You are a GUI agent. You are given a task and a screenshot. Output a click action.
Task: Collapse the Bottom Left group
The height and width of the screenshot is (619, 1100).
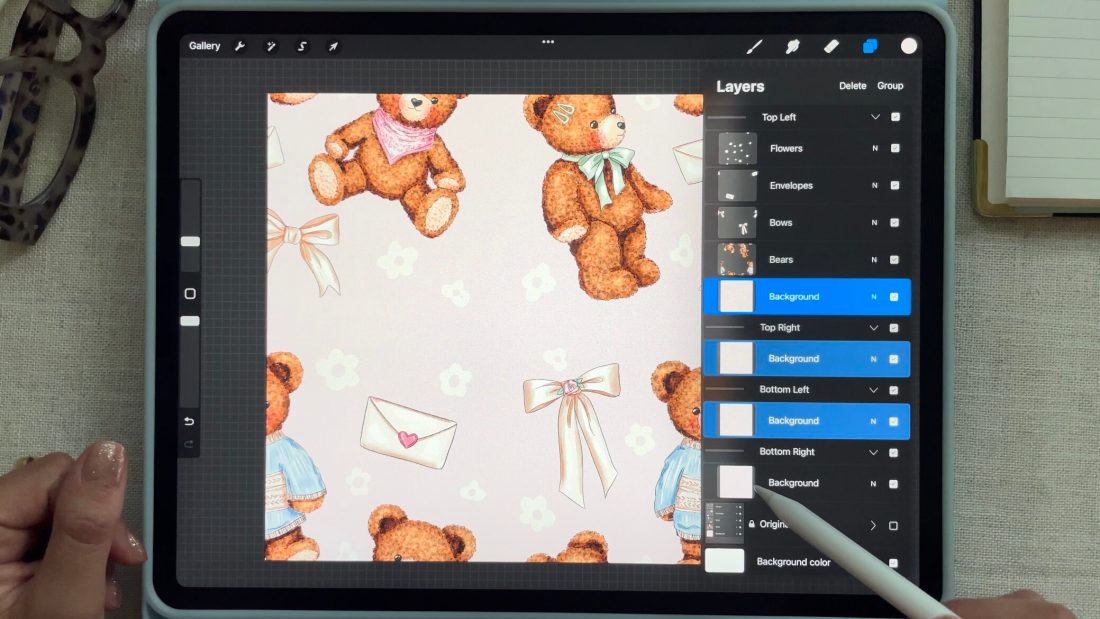(873, 390)
